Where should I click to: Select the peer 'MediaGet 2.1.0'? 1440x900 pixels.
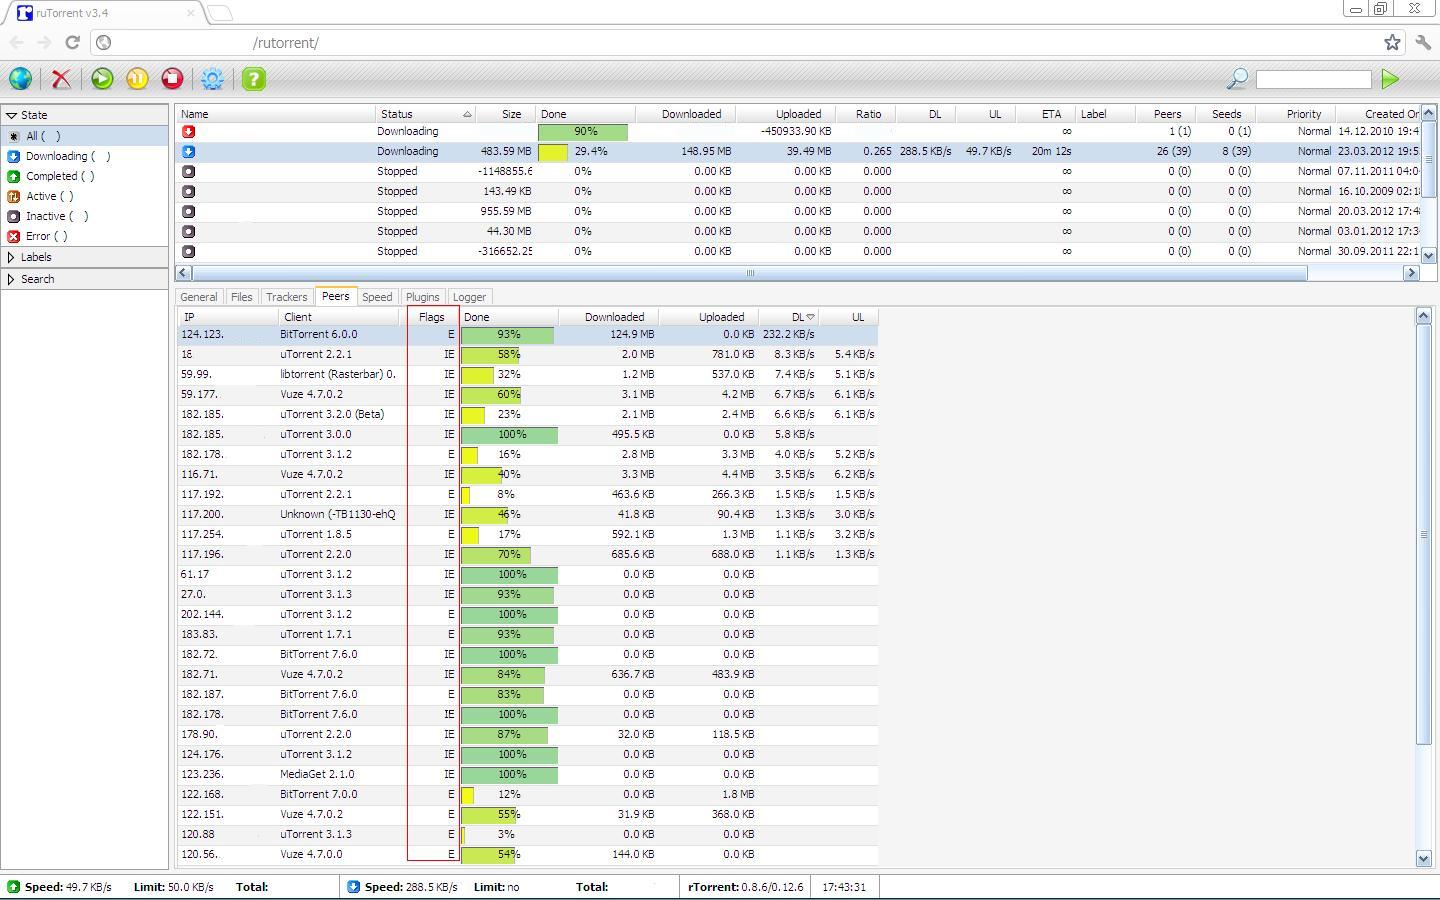(x=528, y=775)
